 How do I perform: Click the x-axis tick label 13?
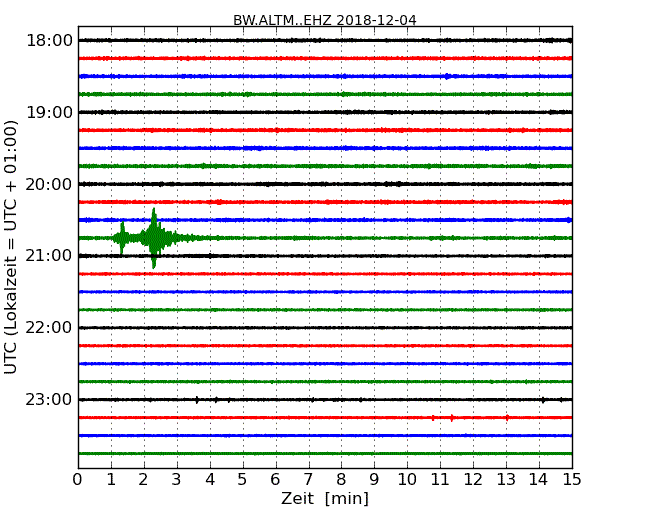(506, 480)
